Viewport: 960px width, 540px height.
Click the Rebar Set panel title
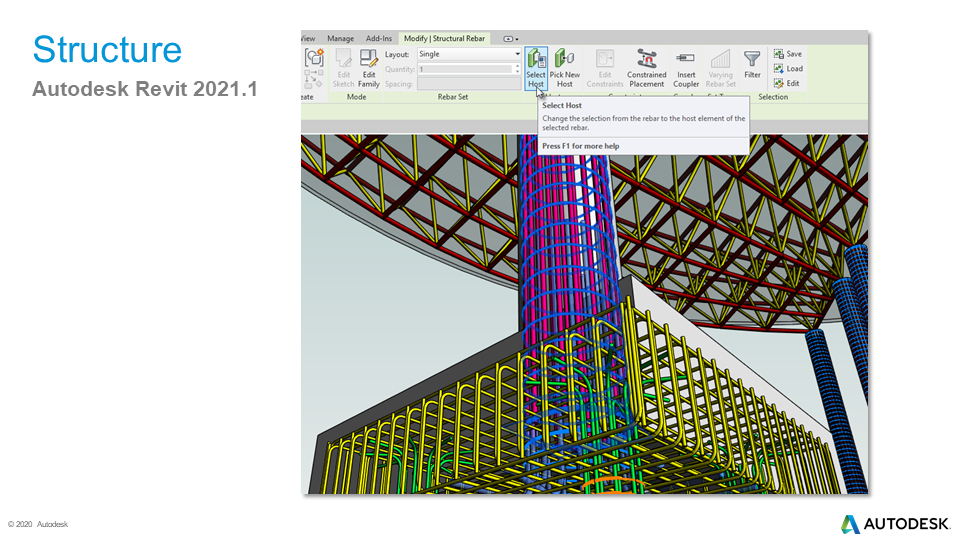[452, 97]
